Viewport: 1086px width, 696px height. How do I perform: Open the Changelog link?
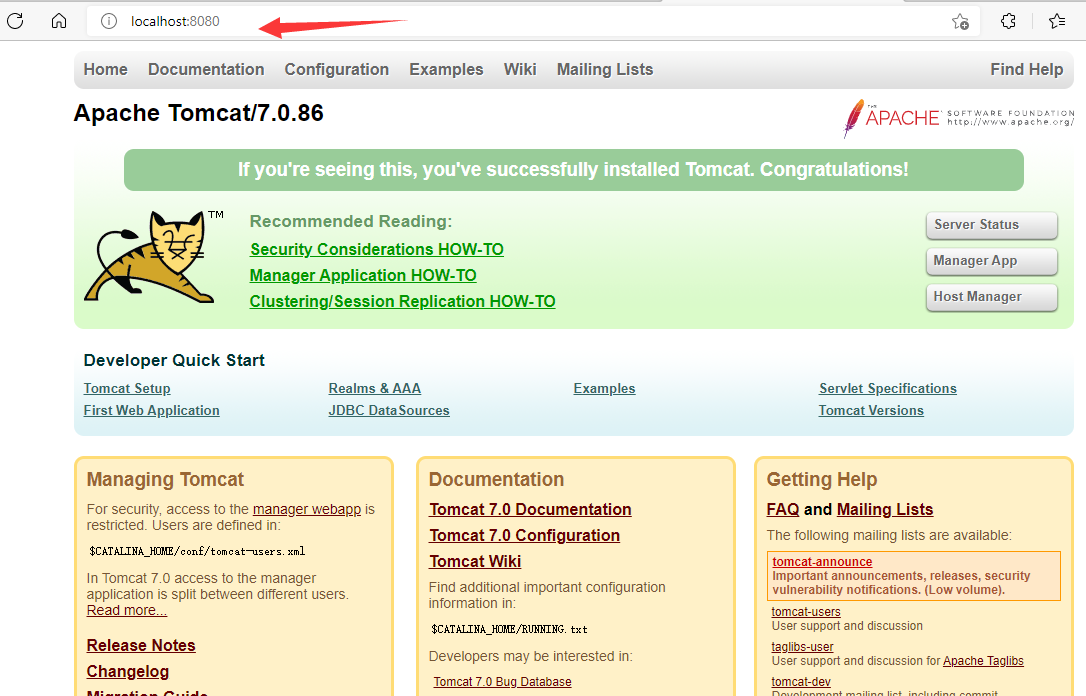pyautogui.click(x=128, y=672)
